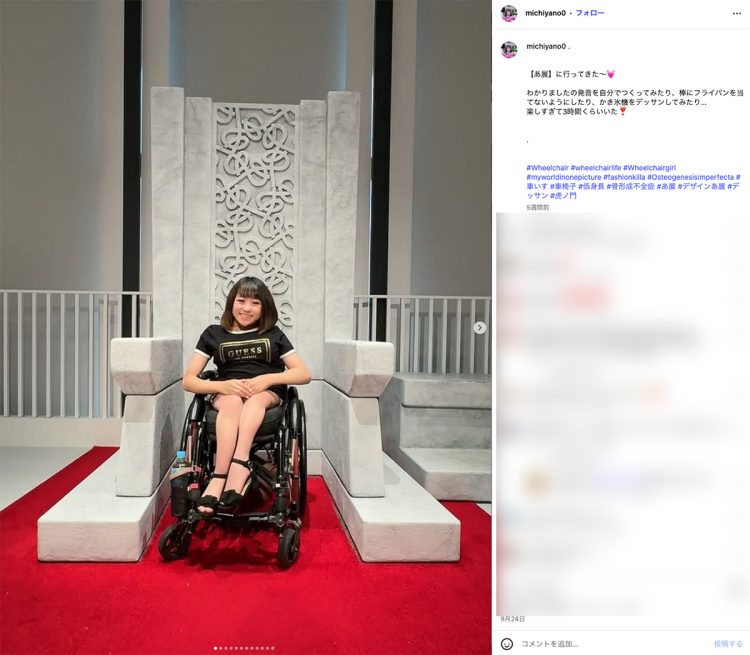
Task: Click michiyano0 username in post header
Action: point(545,13)
